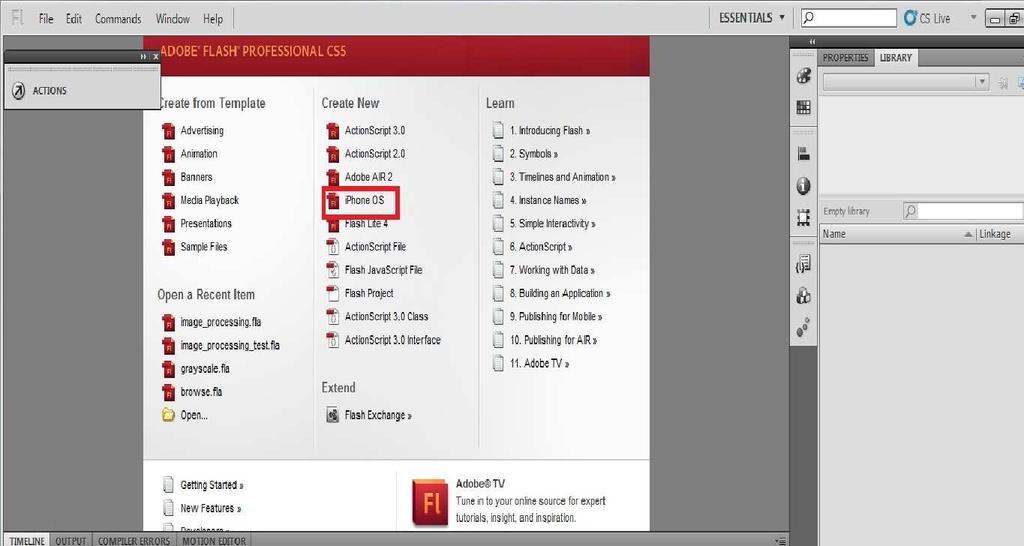Image resolution: width=1024 pixels, height=546 pixels.
Task: Switch to the COMPILER ERRORS tab
Action: point(134,541)
